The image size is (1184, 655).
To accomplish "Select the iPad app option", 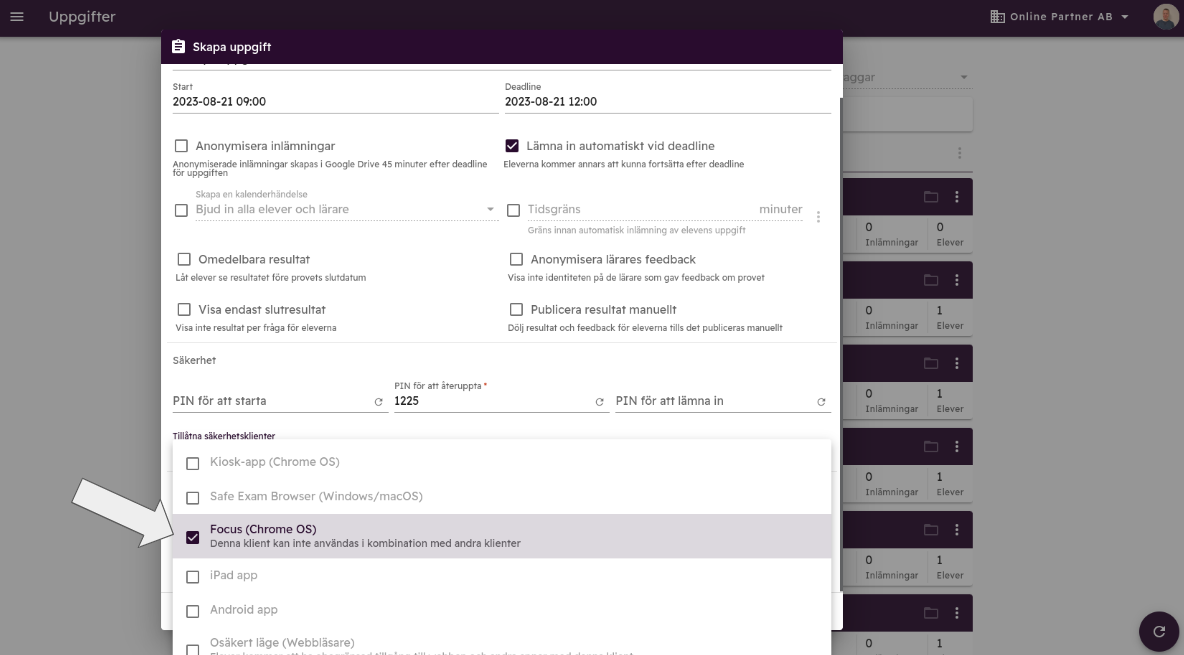I will pos(193,576).
